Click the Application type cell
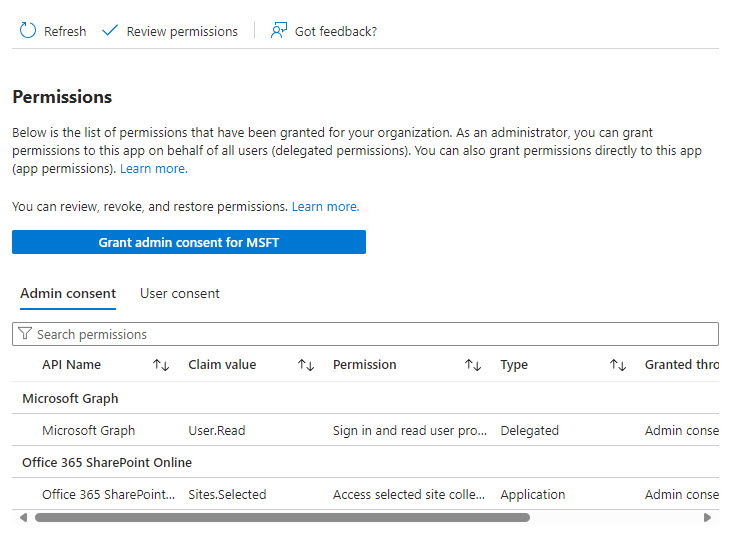730x536 pixels. (x=533, y=494)
